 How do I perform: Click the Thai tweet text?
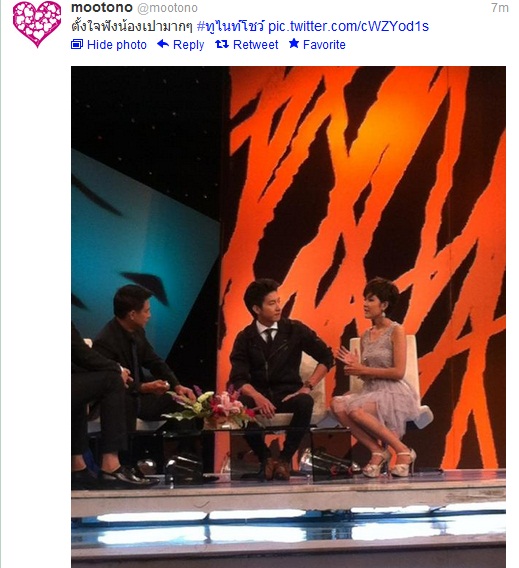click(132, 26)
